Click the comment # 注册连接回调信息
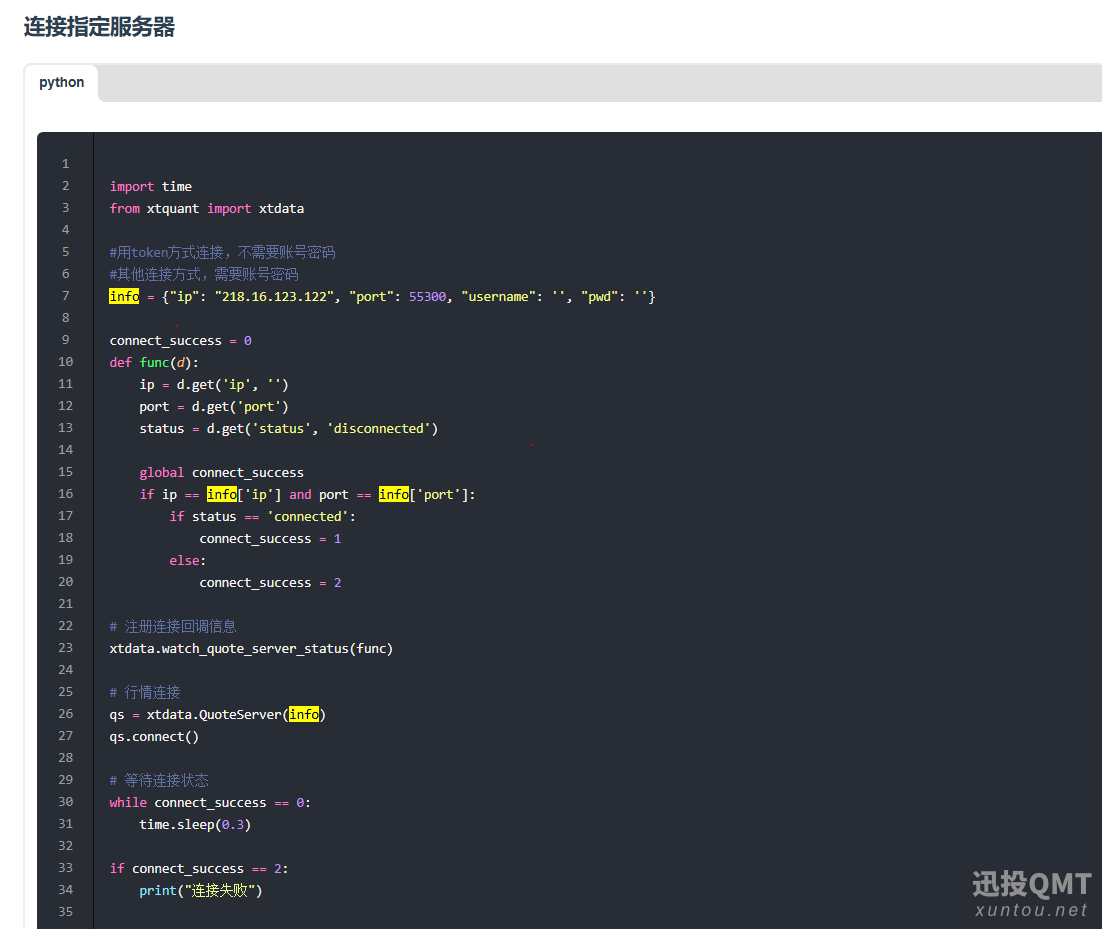Viewport: 1102px width, 929px height. (173, 627)
